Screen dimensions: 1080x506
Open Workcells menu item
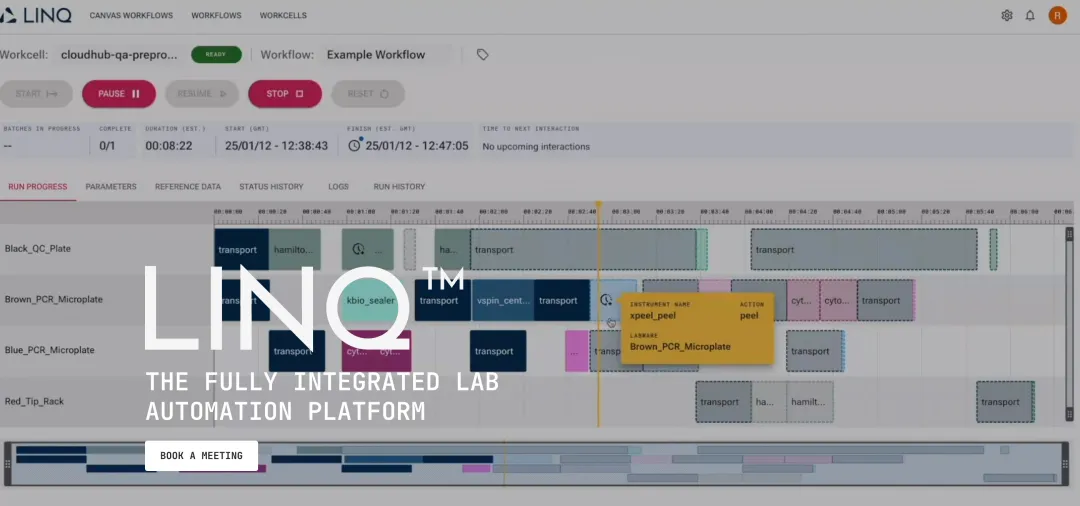(283, 15)
